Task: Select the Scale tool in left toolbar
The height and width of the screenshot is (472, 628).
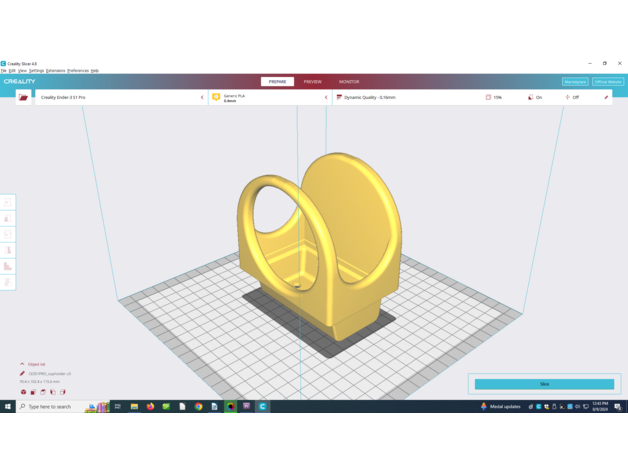Action: pyautogui.click(x=8, y=218)
